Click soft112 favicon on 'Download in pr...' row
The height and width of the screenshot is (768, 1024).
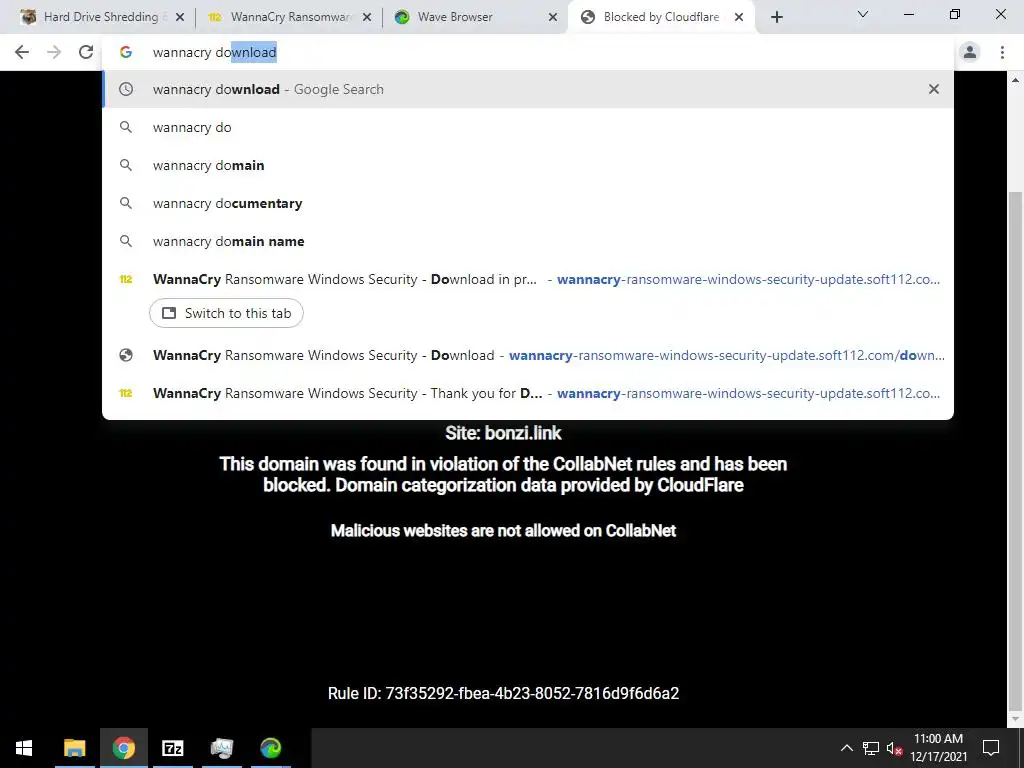click(x=126, y=280)
